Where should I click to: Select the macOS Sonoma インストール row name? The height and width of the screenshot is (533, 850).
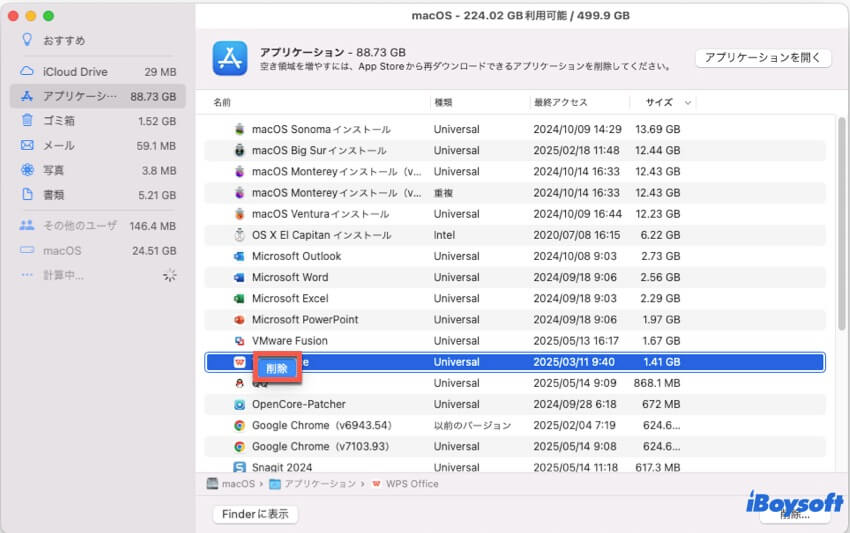[321, 129]
